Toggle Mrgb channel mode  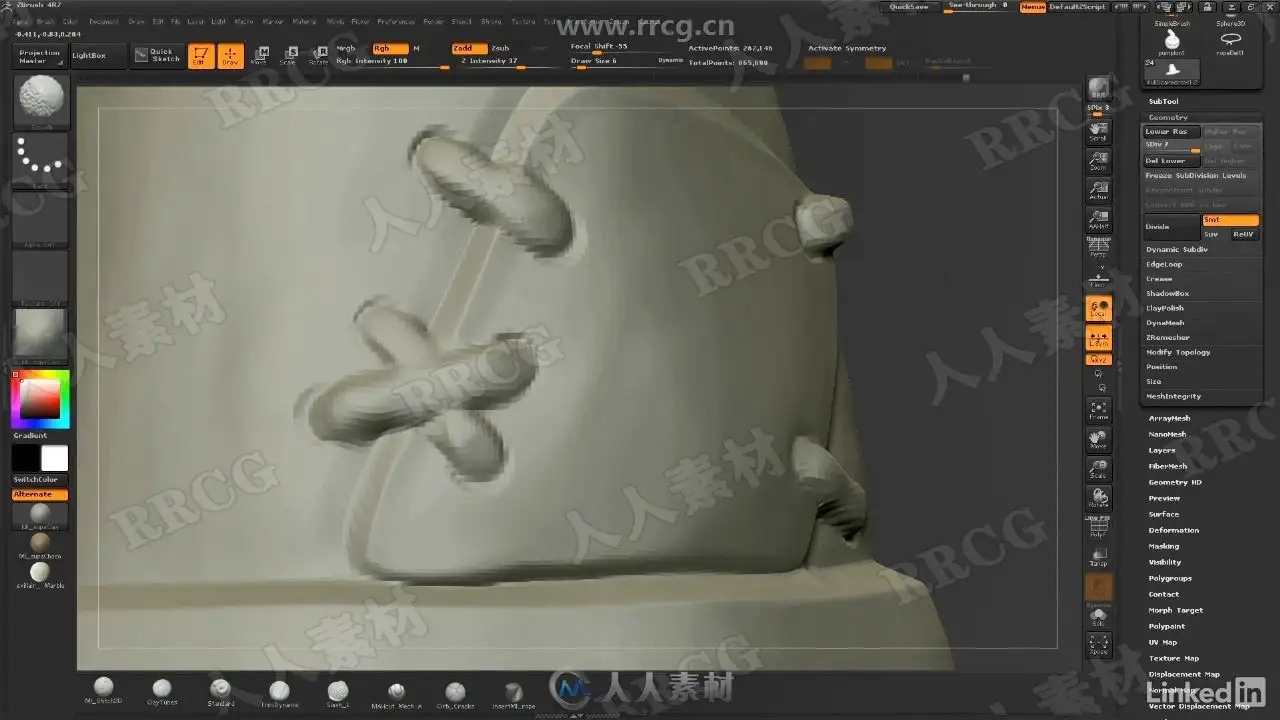coord(346,48)
